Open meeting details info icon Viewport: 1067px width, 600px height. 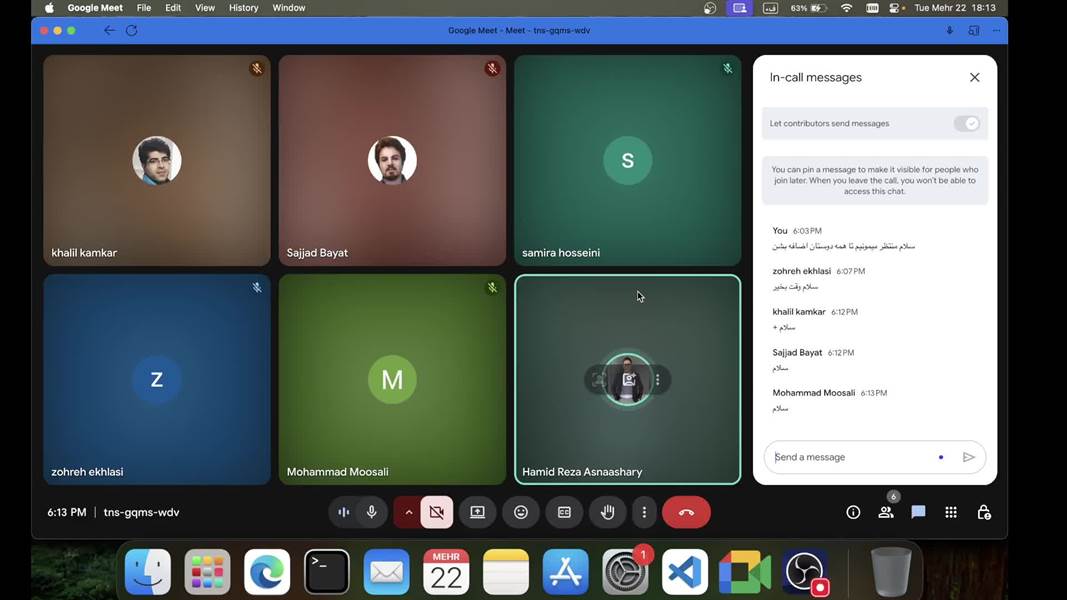click(x=853, y=512)
